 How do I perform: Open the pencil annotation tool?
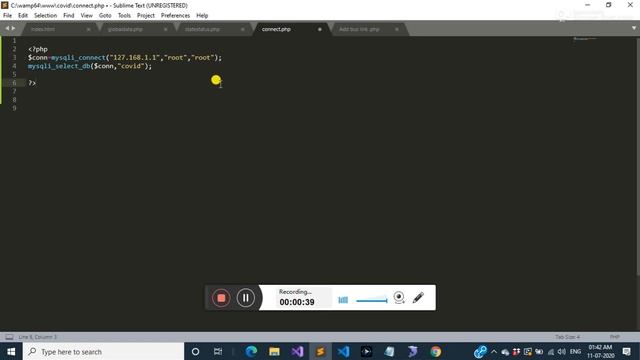[x=418, y=298]
